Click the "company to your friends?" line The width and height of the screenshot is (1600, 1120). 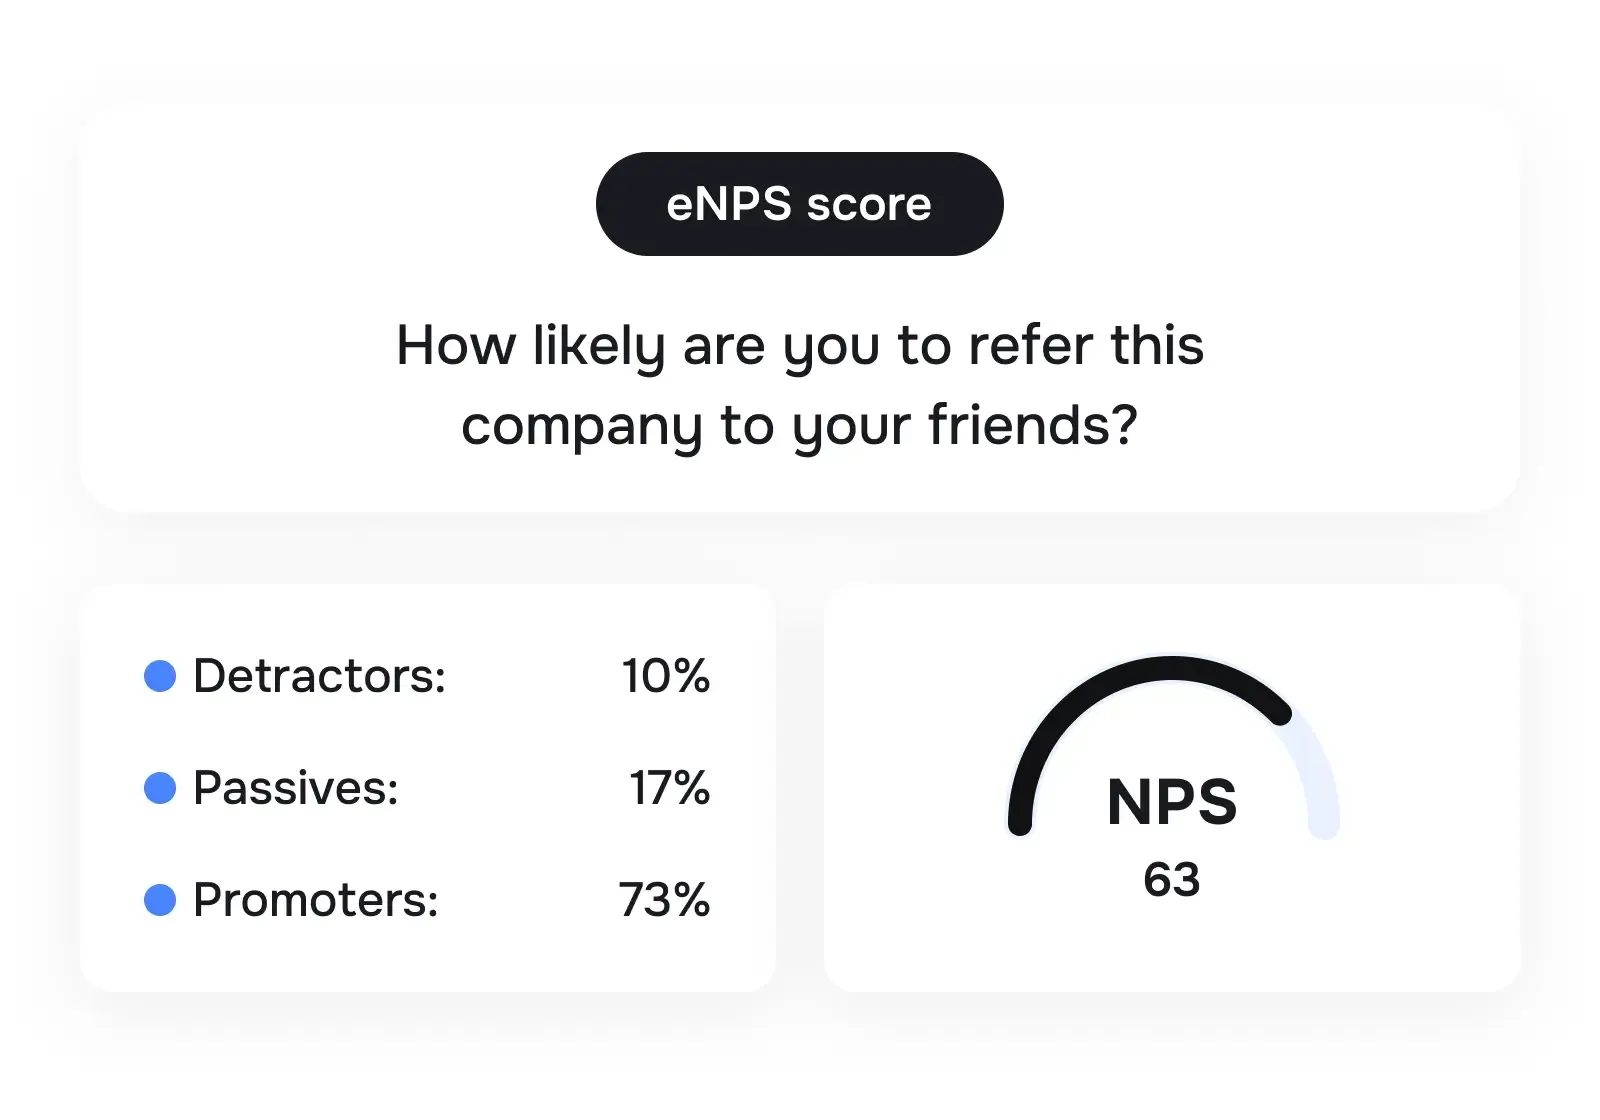tap(799, 426)
